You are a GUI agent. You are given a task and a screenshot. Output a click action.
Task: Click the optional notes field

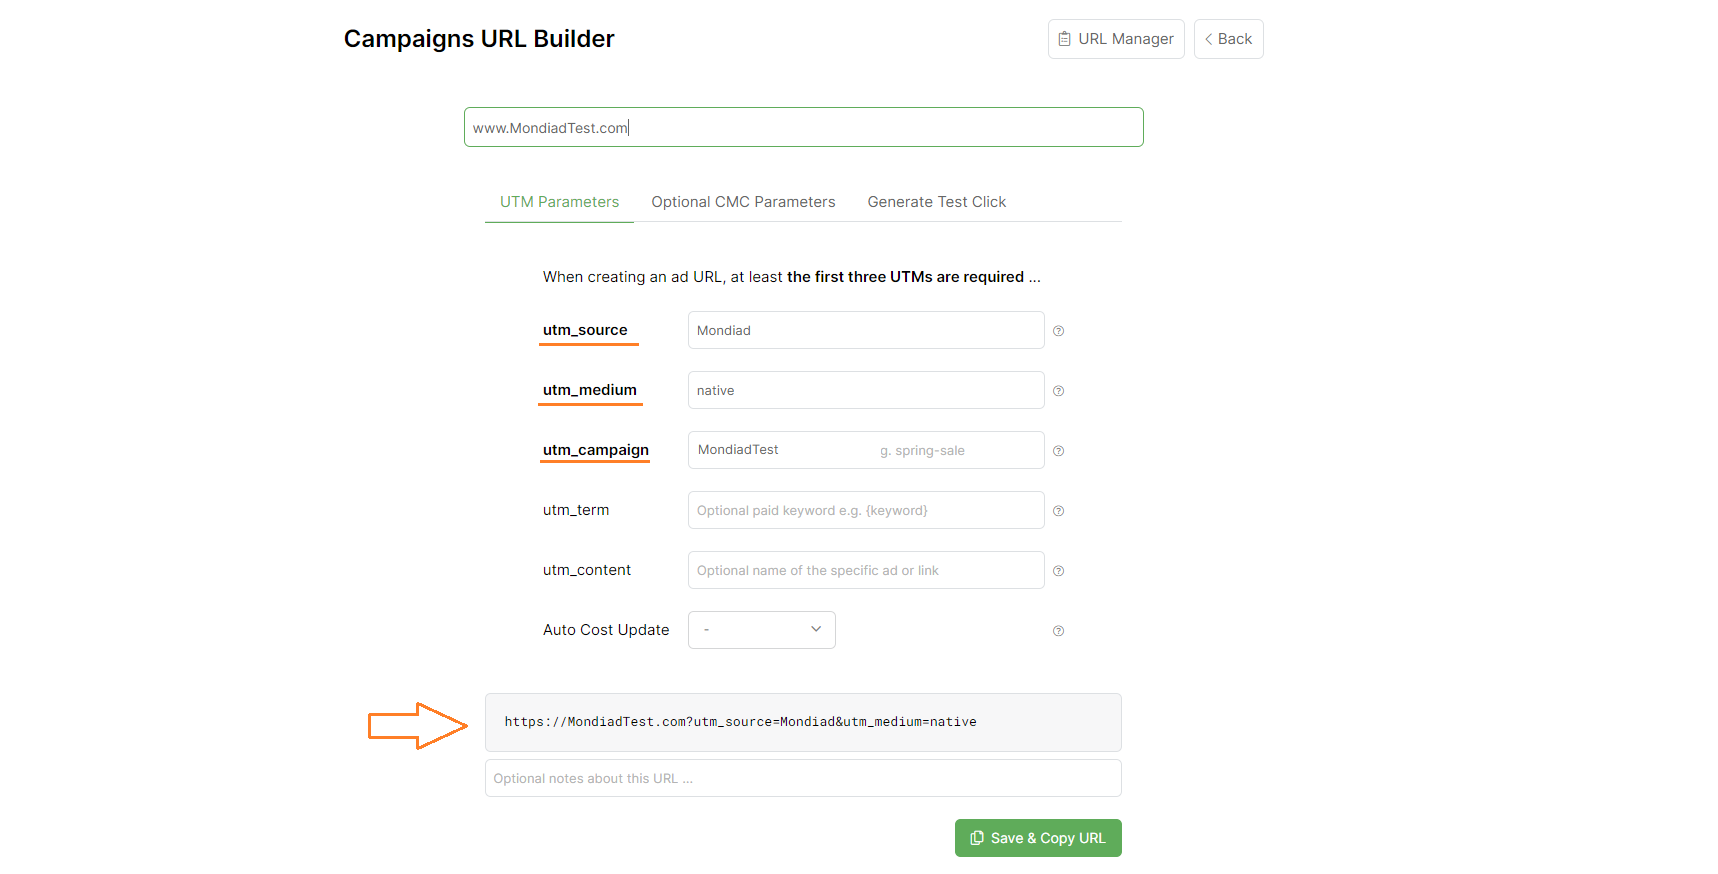(x=802, y=779)
